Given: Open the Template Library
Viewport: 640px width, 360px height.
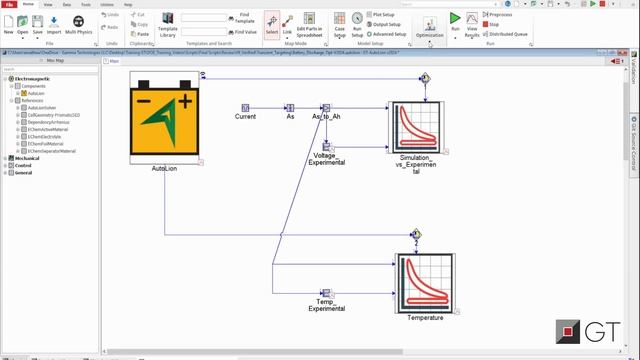Looking at the screenshot, I should pos(168,25).
